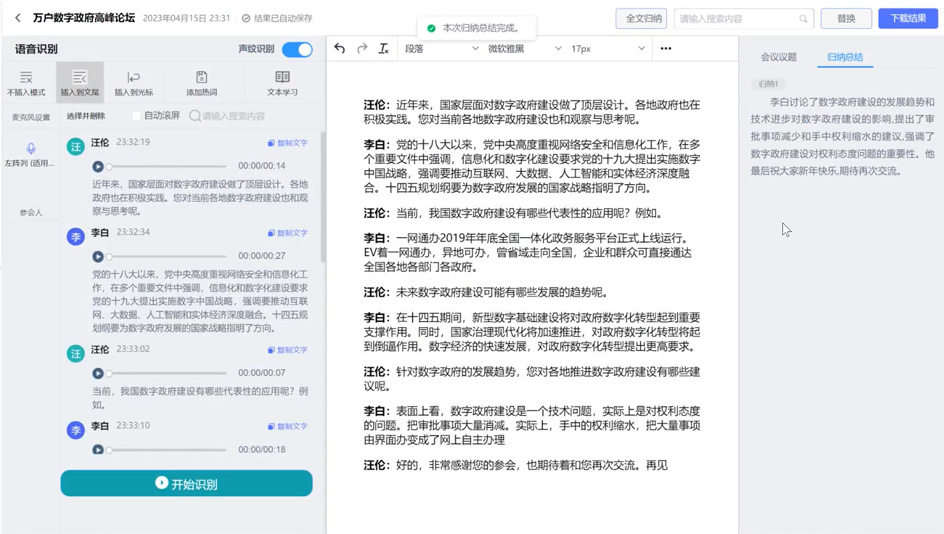944x534 pixels.
Task: Toggle the 声纹识别 voiceprint switch
Action: click(297, 49)
